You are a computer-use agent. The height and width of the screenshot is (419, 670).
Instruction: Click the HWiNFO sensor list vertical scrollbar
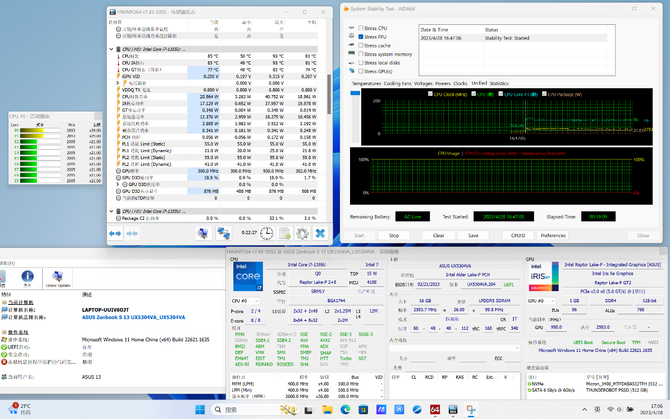point(329,94)
